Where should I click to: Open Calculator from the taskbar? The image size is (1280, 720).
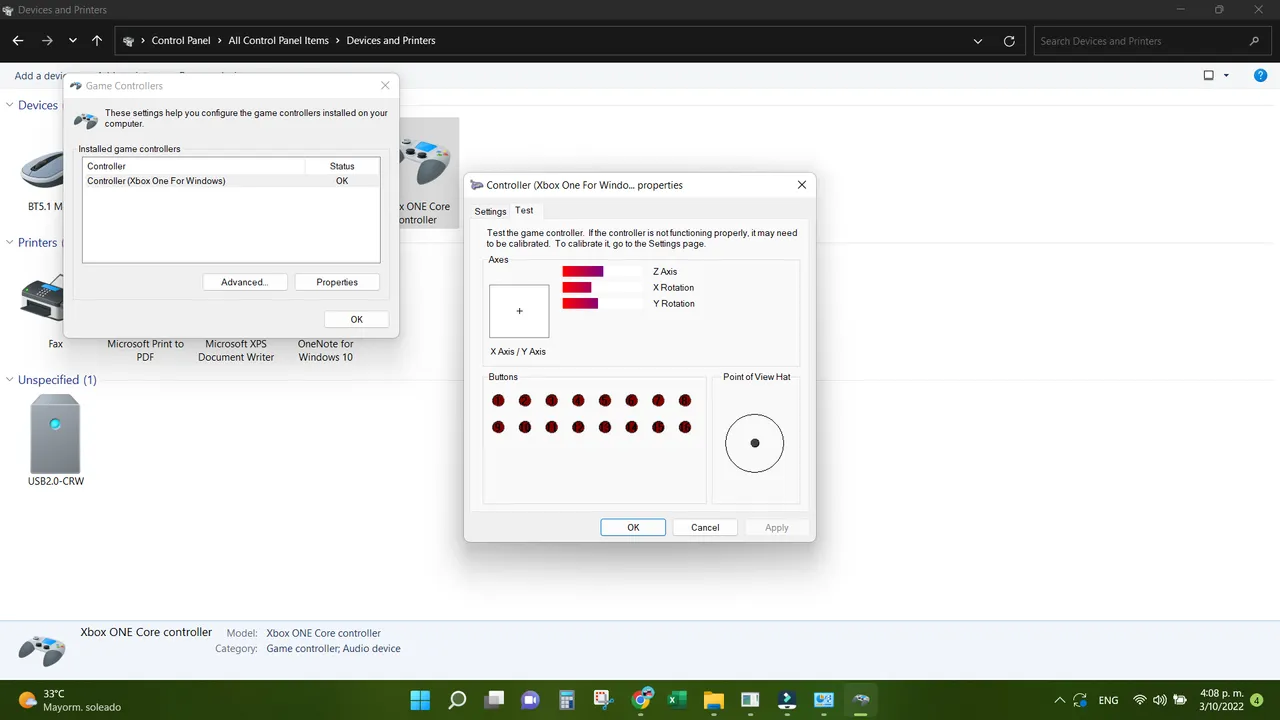(x=567, y=699)
